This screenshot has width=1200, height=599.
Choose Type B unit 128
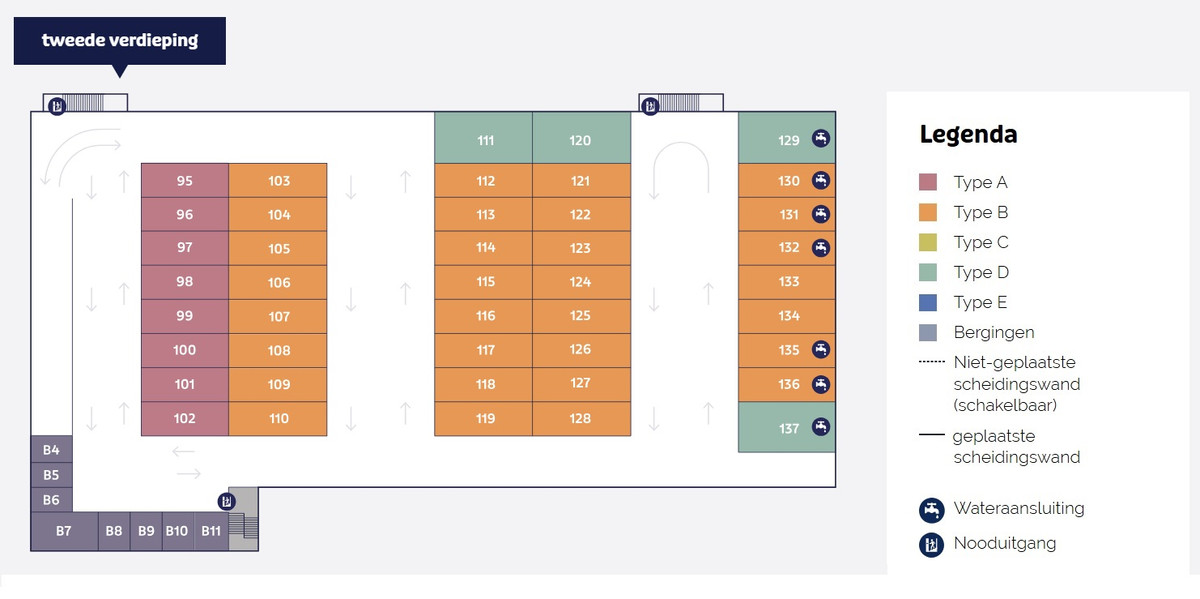point(580,418)
